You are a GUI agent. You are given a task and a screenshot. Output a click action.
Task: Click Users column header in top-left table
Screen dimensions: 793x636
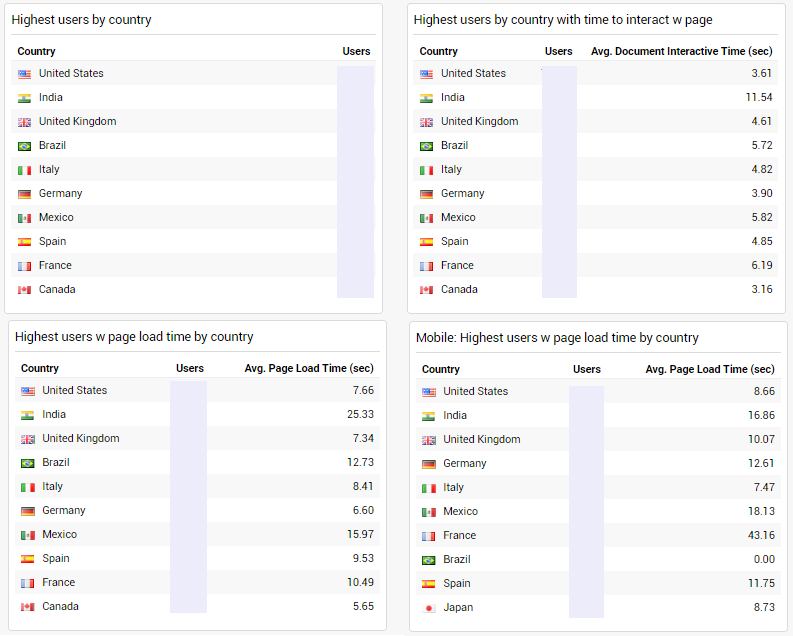(356, 51)
